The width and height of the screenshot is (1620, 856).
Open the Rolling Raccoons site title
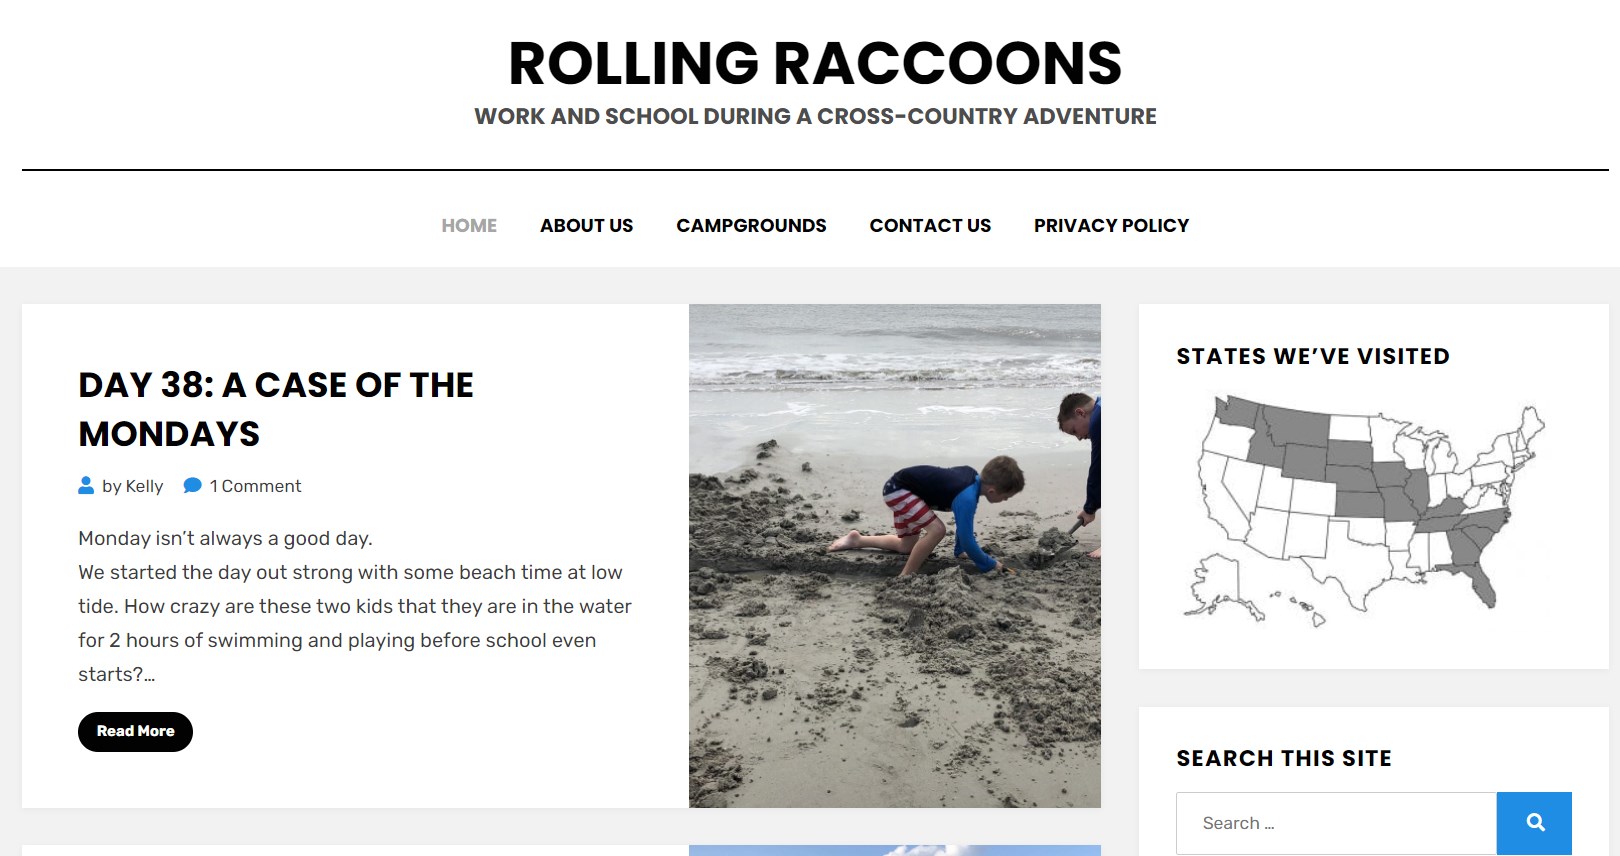click(x=815, y=64)
